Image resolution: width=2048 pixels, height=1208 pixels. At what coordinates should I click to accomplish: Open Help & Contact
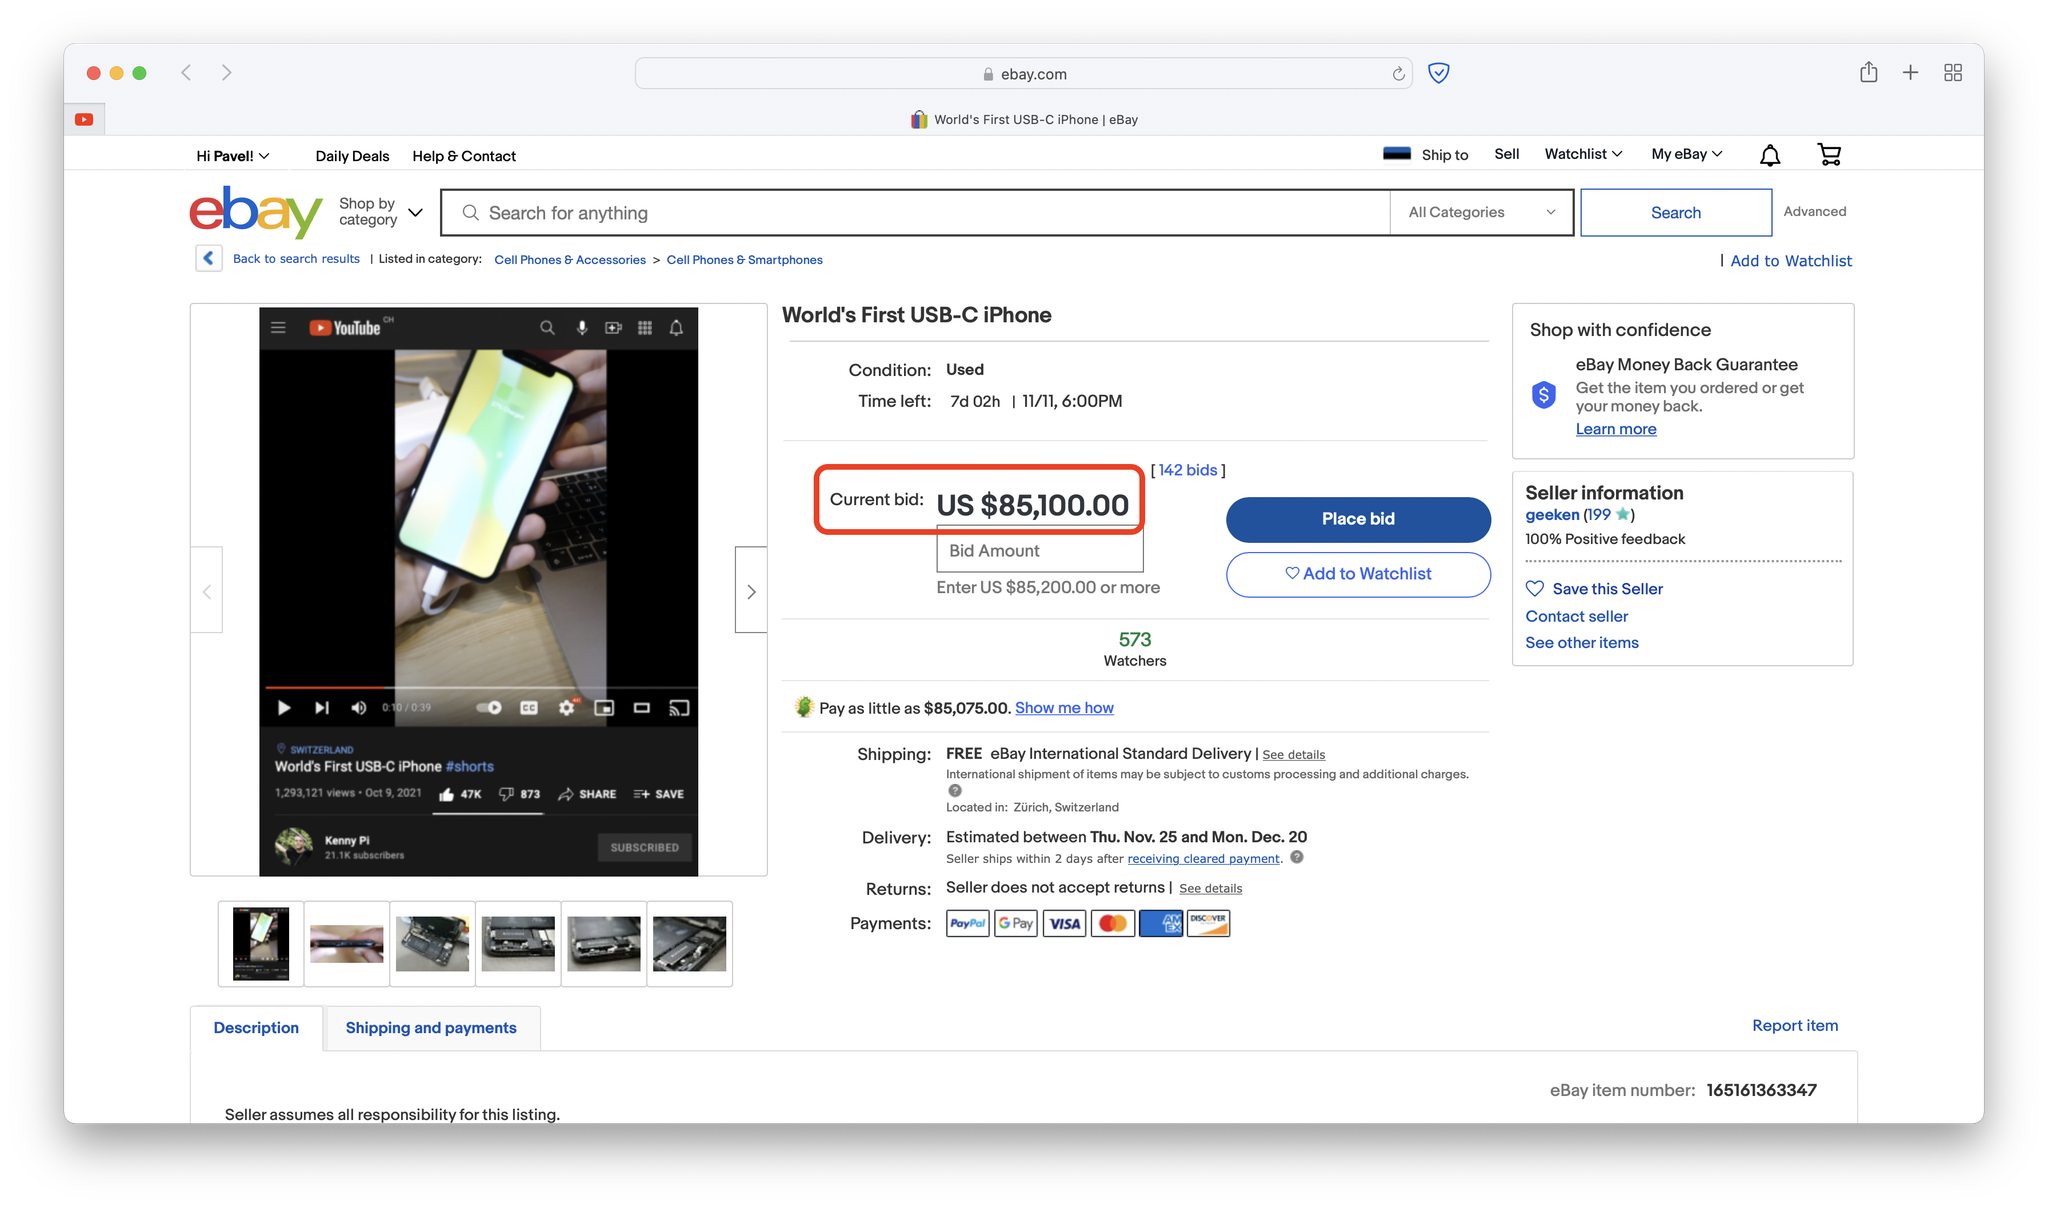point(464,156)
